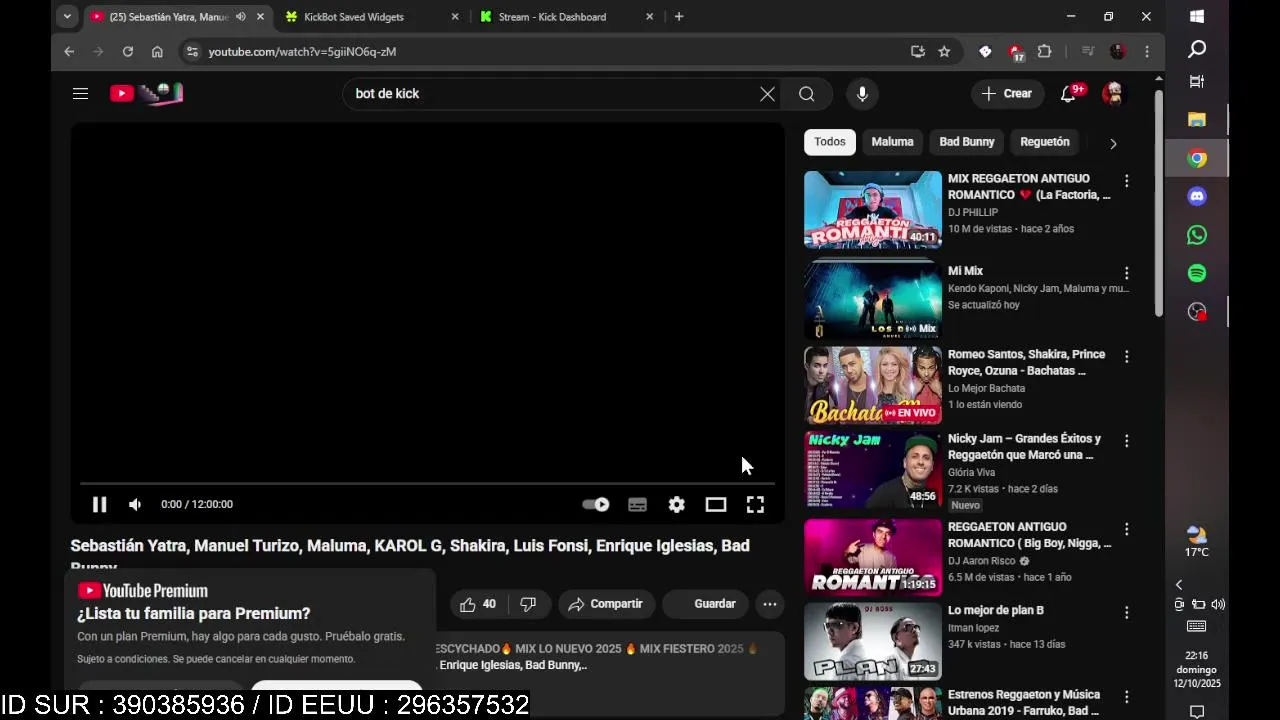1280x720 pixels.
Task: Open options for DJ Aaron Risco video
Action: click(x=1126, y=529)
